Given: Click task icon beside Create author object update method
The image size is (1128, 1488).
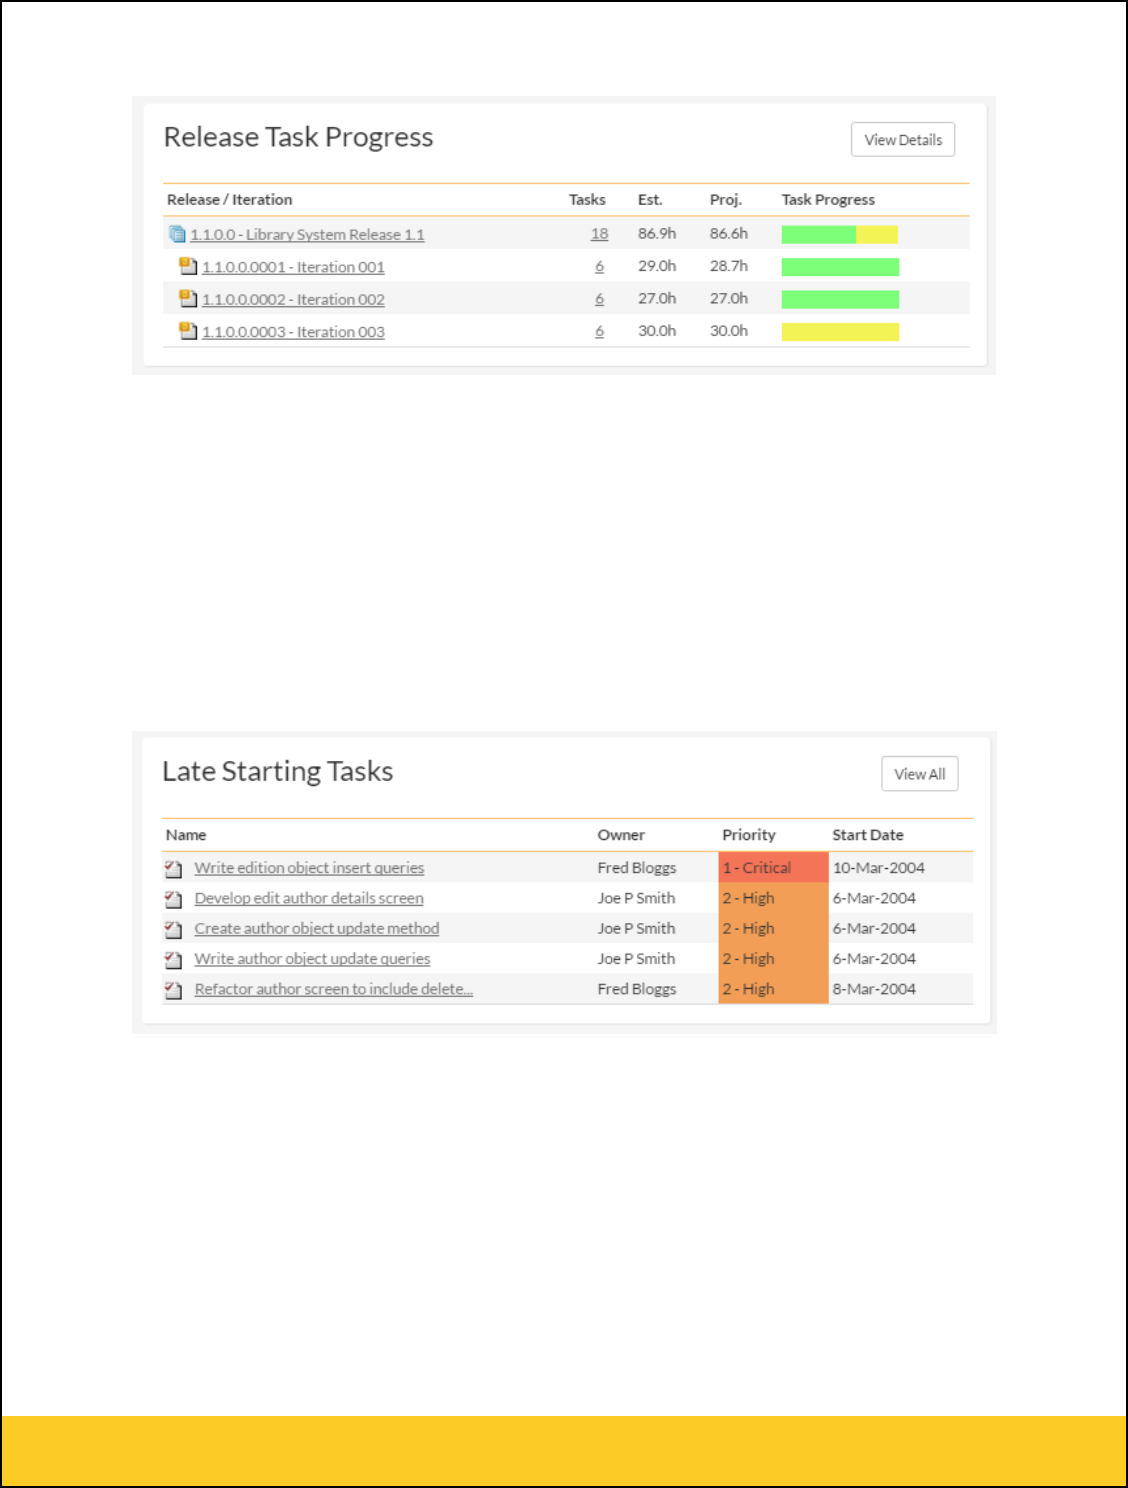Looking at the screenshot, I should (174, 929).
